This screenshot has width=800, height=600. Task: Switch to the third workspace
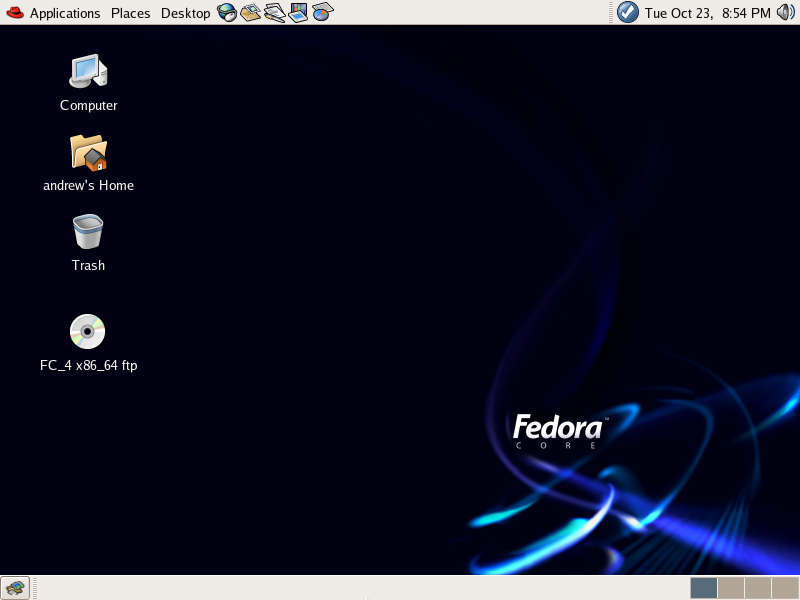point(758,588)
